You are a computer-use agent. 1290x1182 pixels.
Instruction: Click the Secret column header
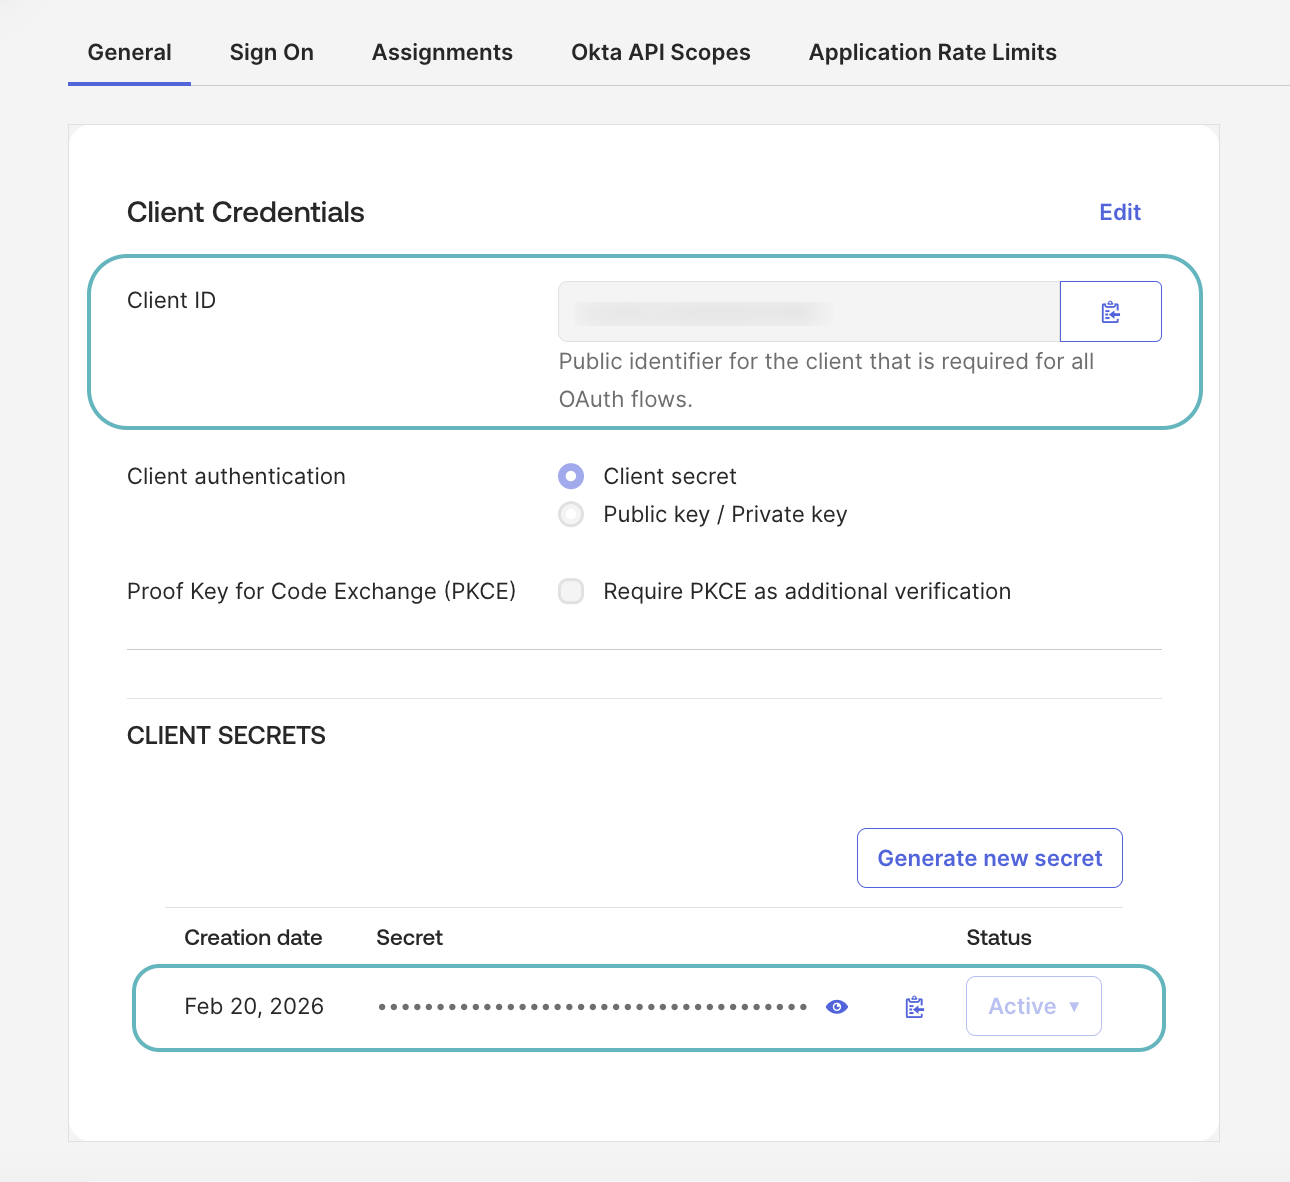(x=409, y=937)
